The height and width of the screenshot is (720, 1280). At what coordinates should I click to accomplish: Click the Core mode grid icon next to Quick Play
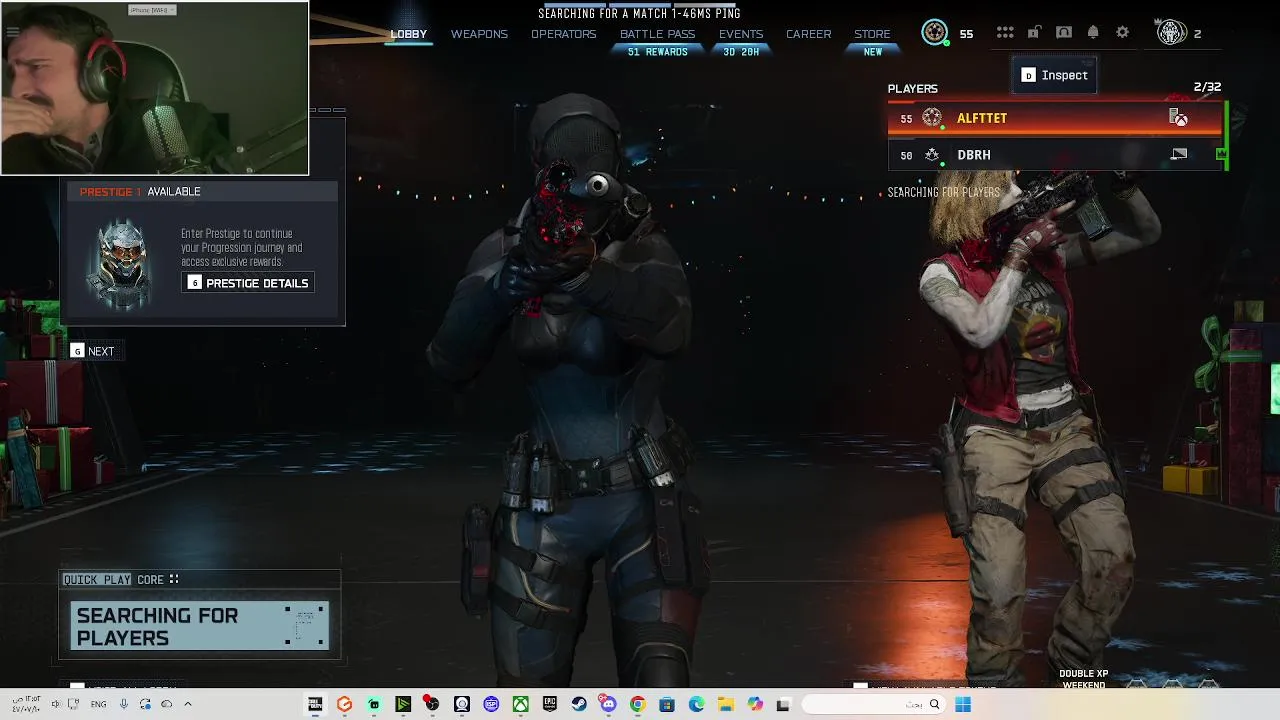point(174,579)
